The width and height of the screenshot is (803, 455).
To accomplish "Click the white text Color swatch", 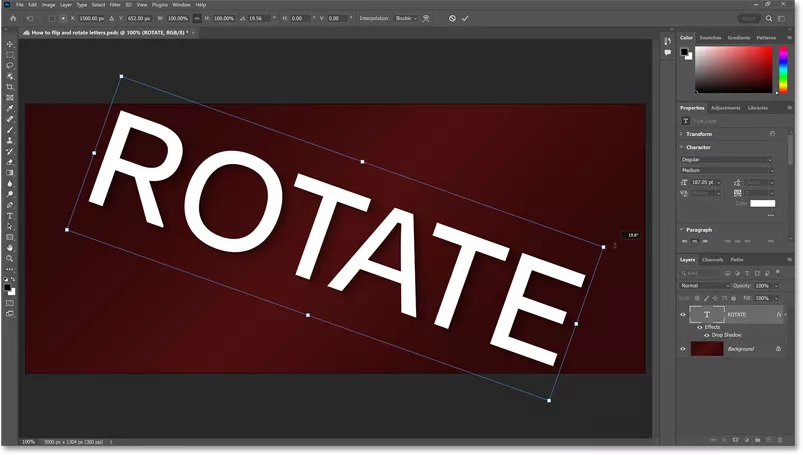I will tap(763, 203).
